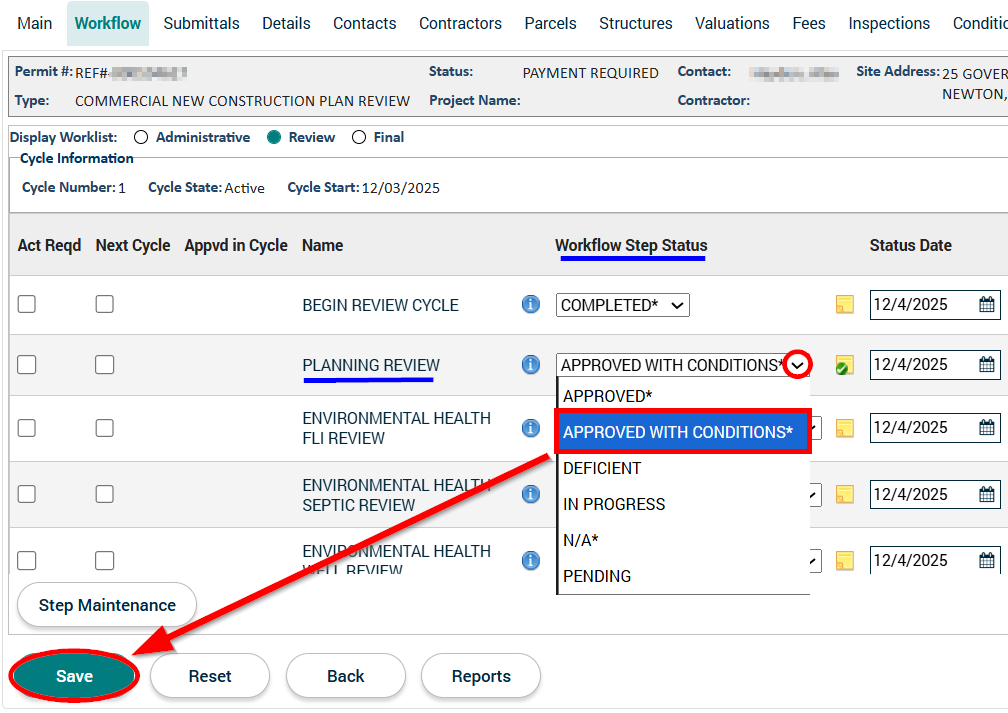This screenshot has width=1008, height=713.
Task: Open the Inspections tab
Action: [x=889, y=23]
